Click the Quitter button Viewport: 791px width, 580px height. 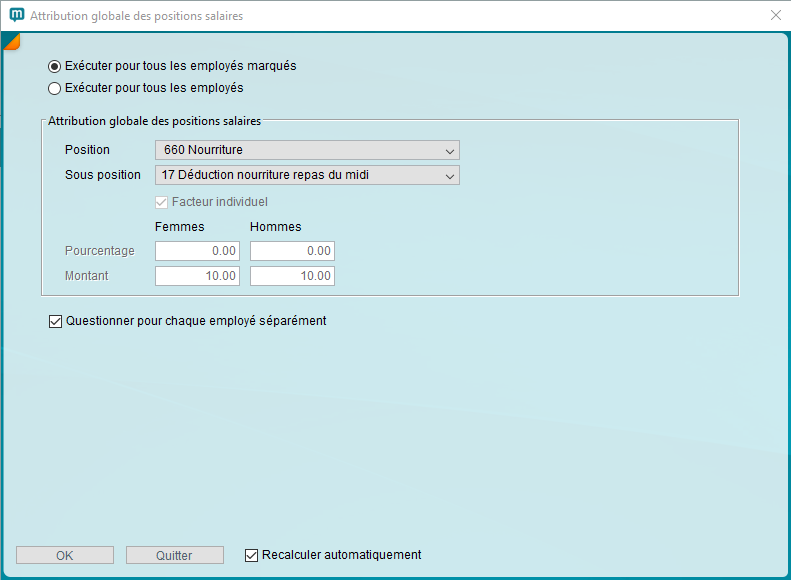(x=175, y=555)
